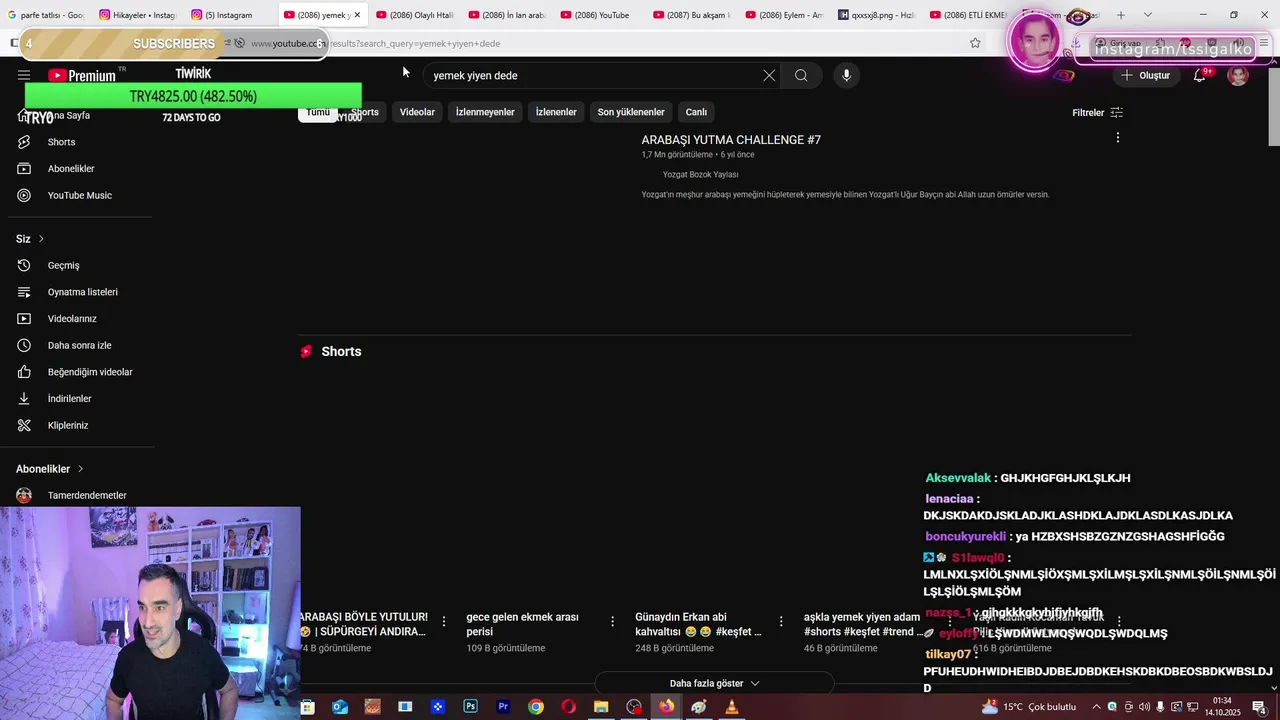Open a new browser tab
This screenshot has height=720, width=1280.
click(1121, 15)
